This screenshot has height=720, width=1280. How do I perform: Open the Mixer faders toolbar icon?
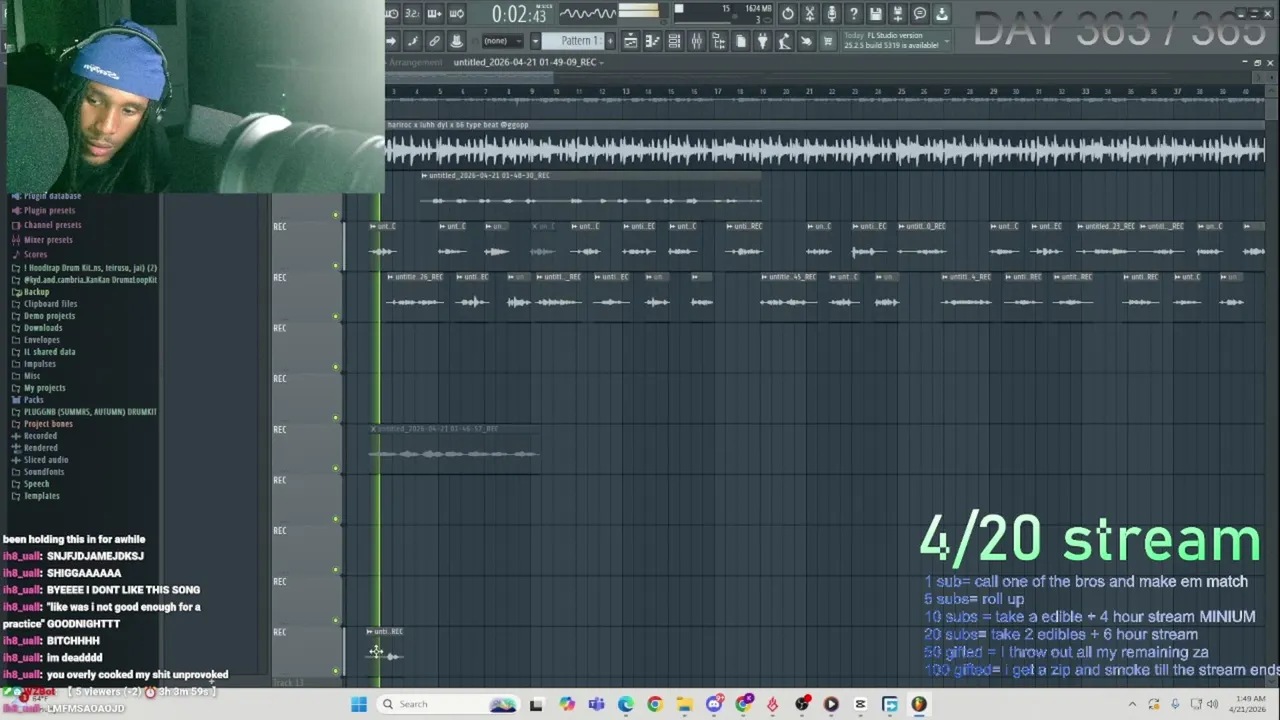click(697, 41)
